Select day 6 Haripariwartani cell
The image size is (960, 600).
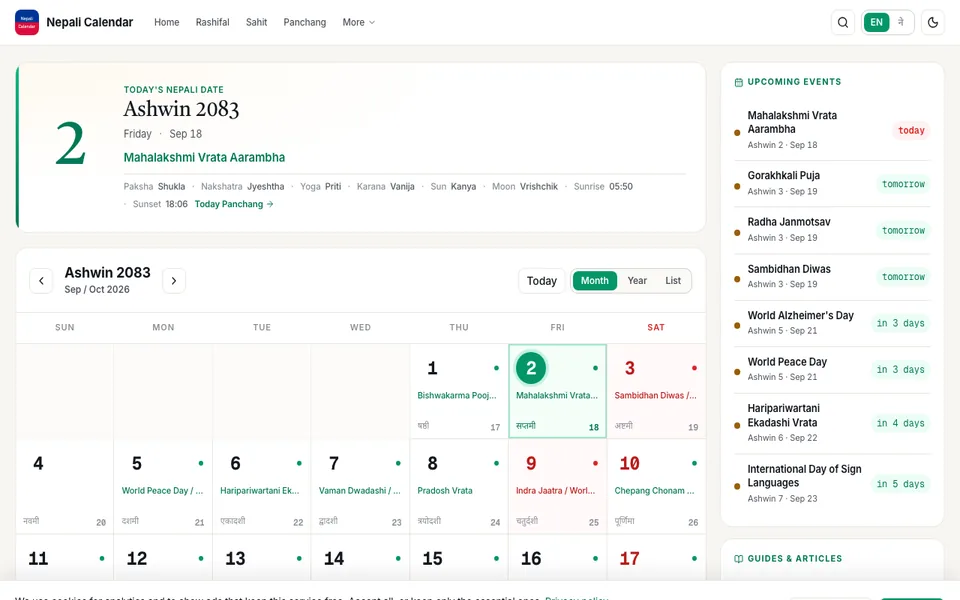261,486
